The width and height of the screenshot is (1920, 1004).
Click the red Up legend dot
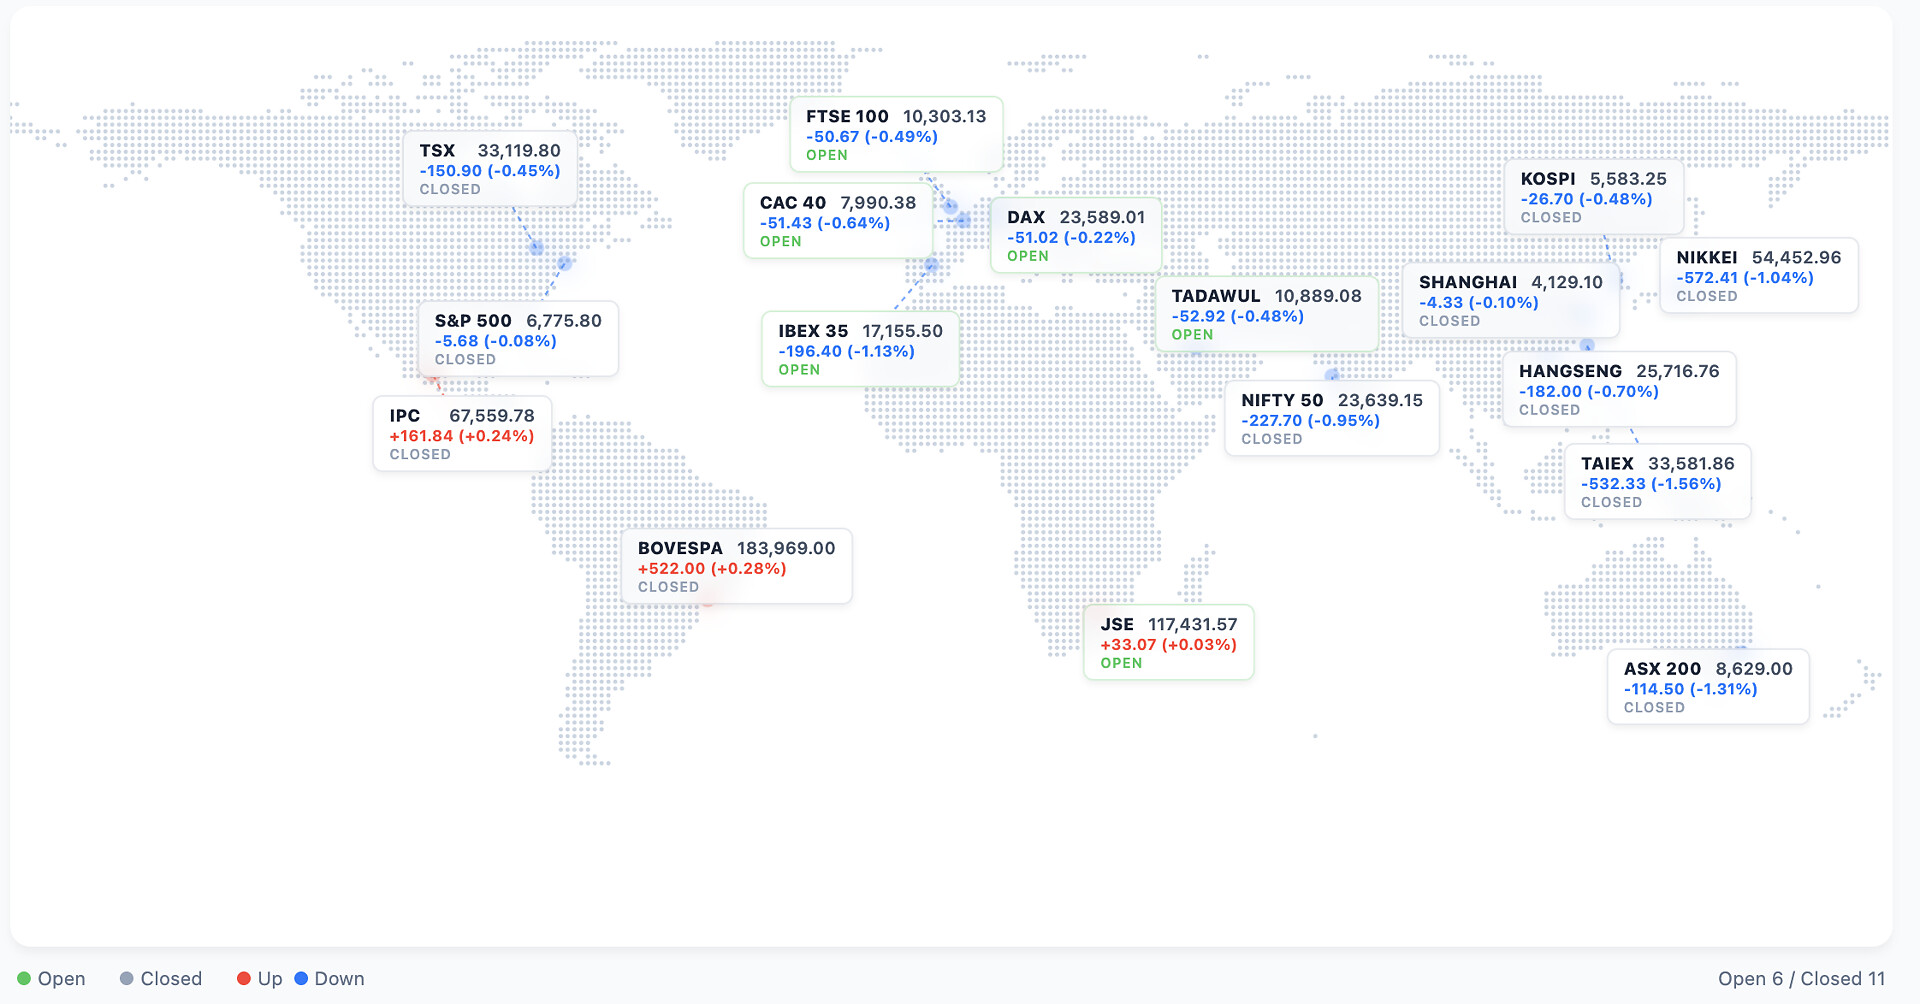click(x=243, y=979)
